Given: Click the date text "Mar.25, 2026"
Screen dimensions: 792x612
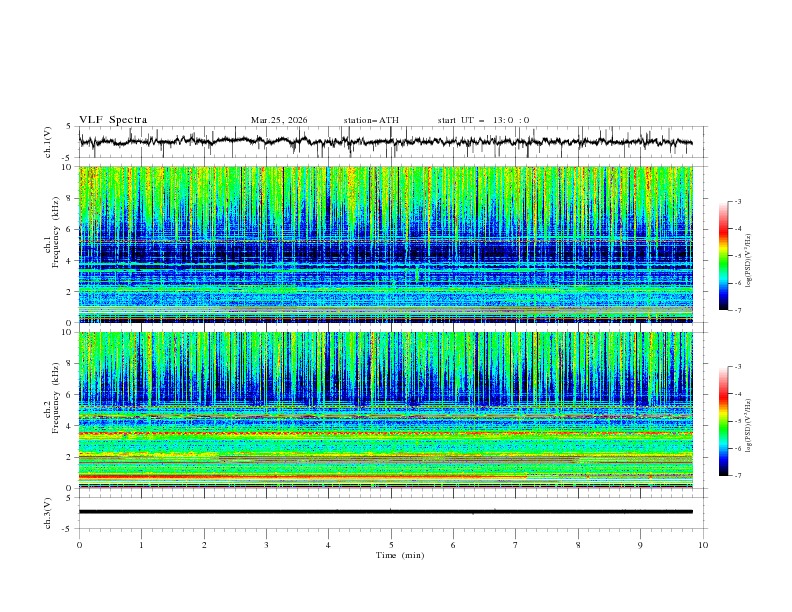Looking at the screenshot, I should (279, 120).
